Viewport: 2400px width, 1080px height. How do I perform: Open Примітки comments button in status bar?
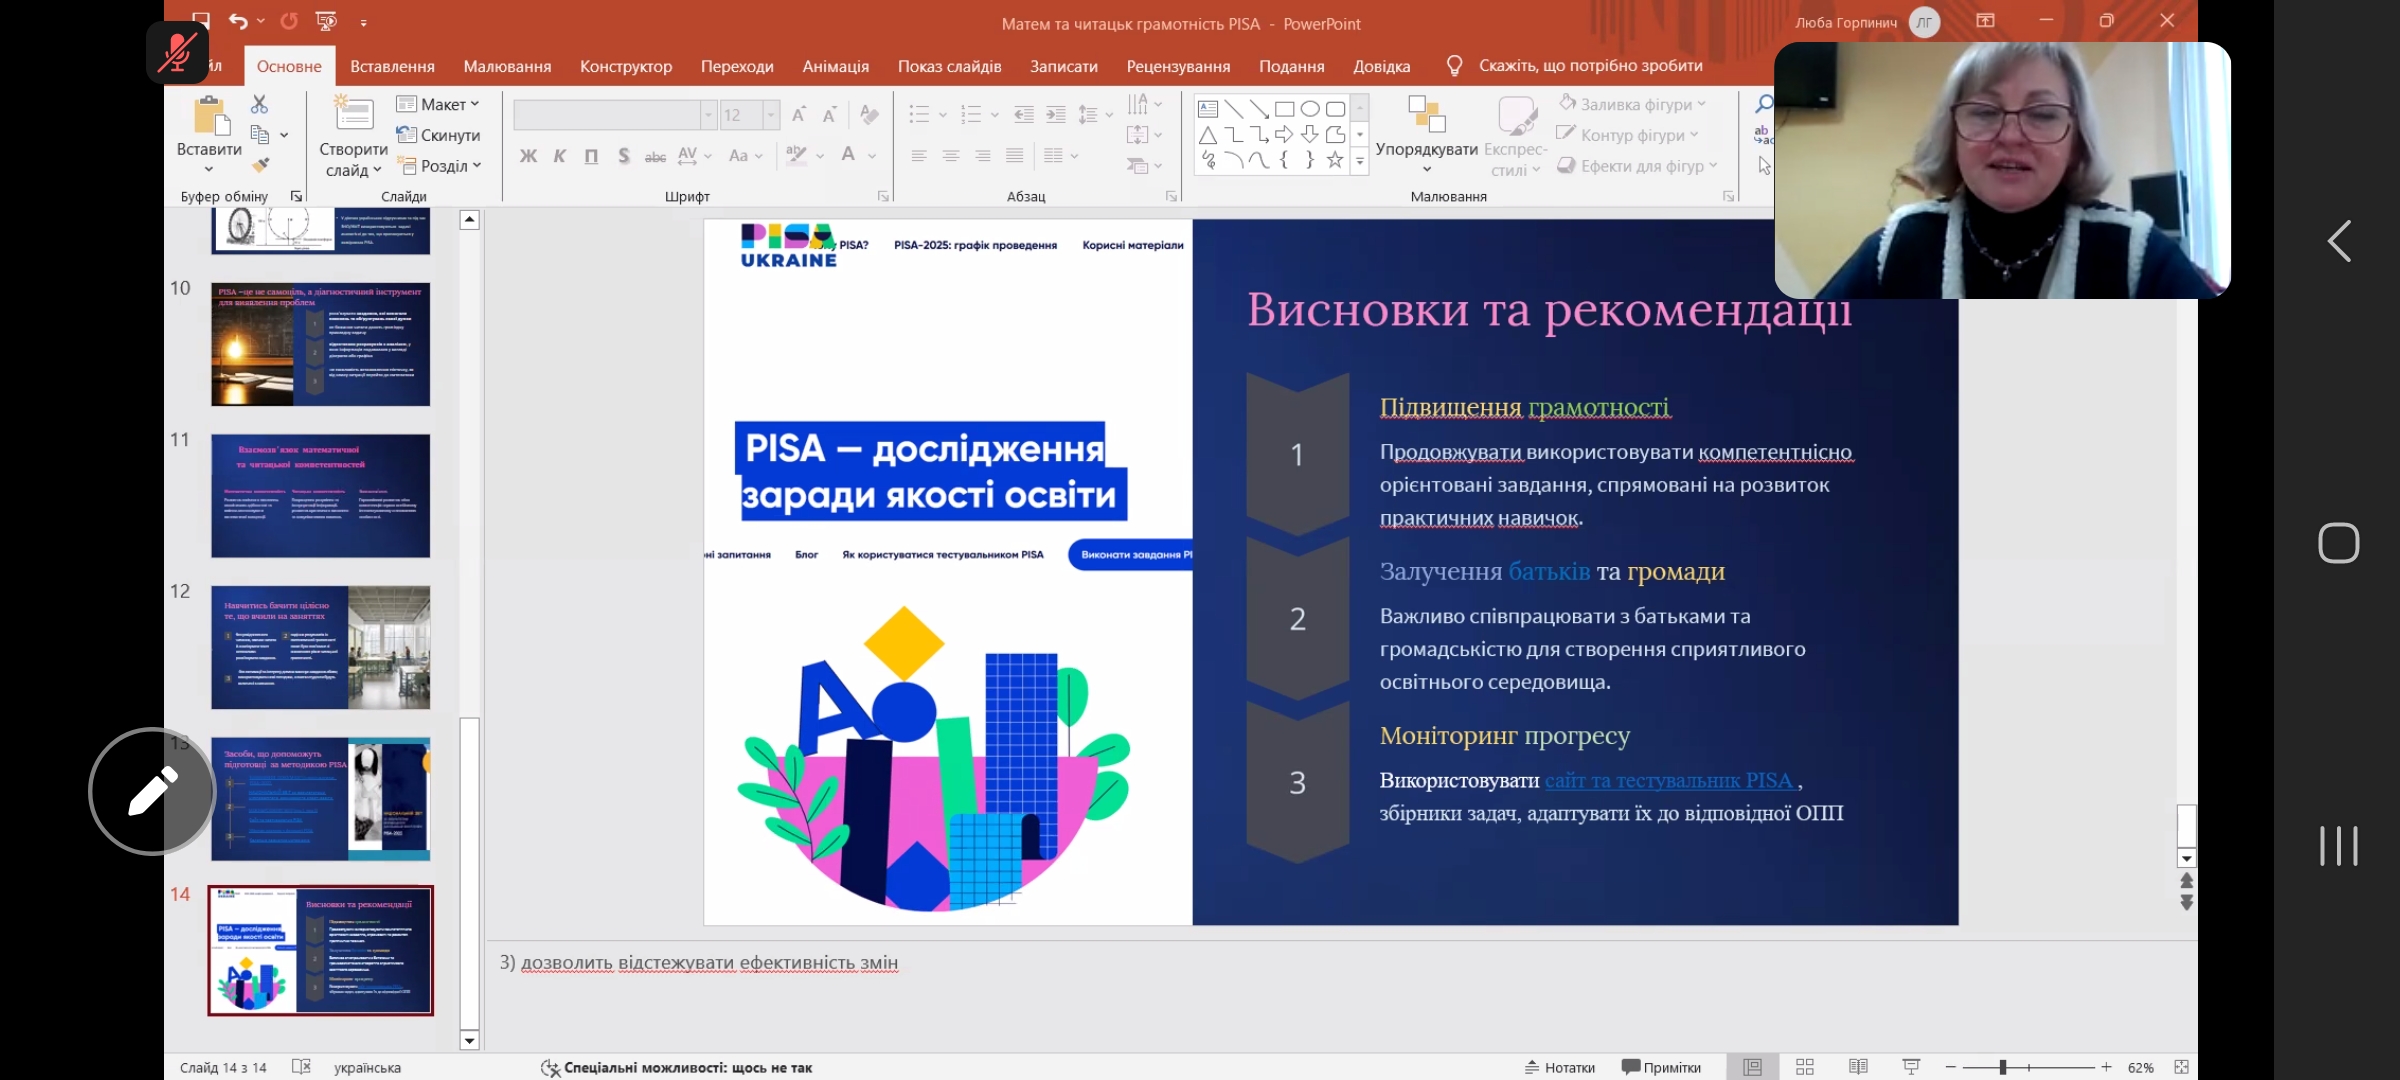1662,1067
